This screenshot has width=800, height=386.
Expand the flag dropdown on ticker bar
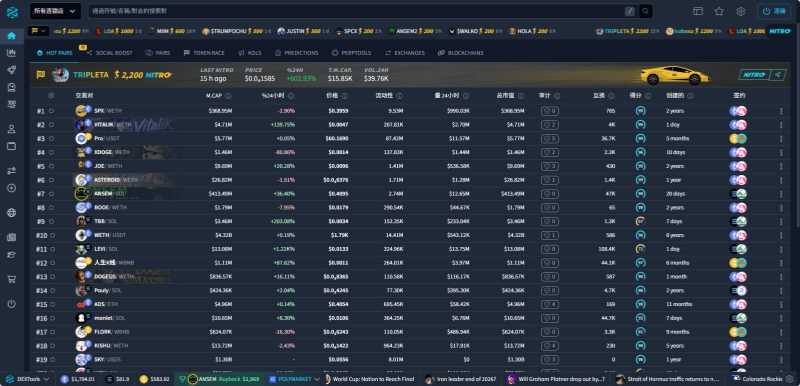[x=38, y=31]
